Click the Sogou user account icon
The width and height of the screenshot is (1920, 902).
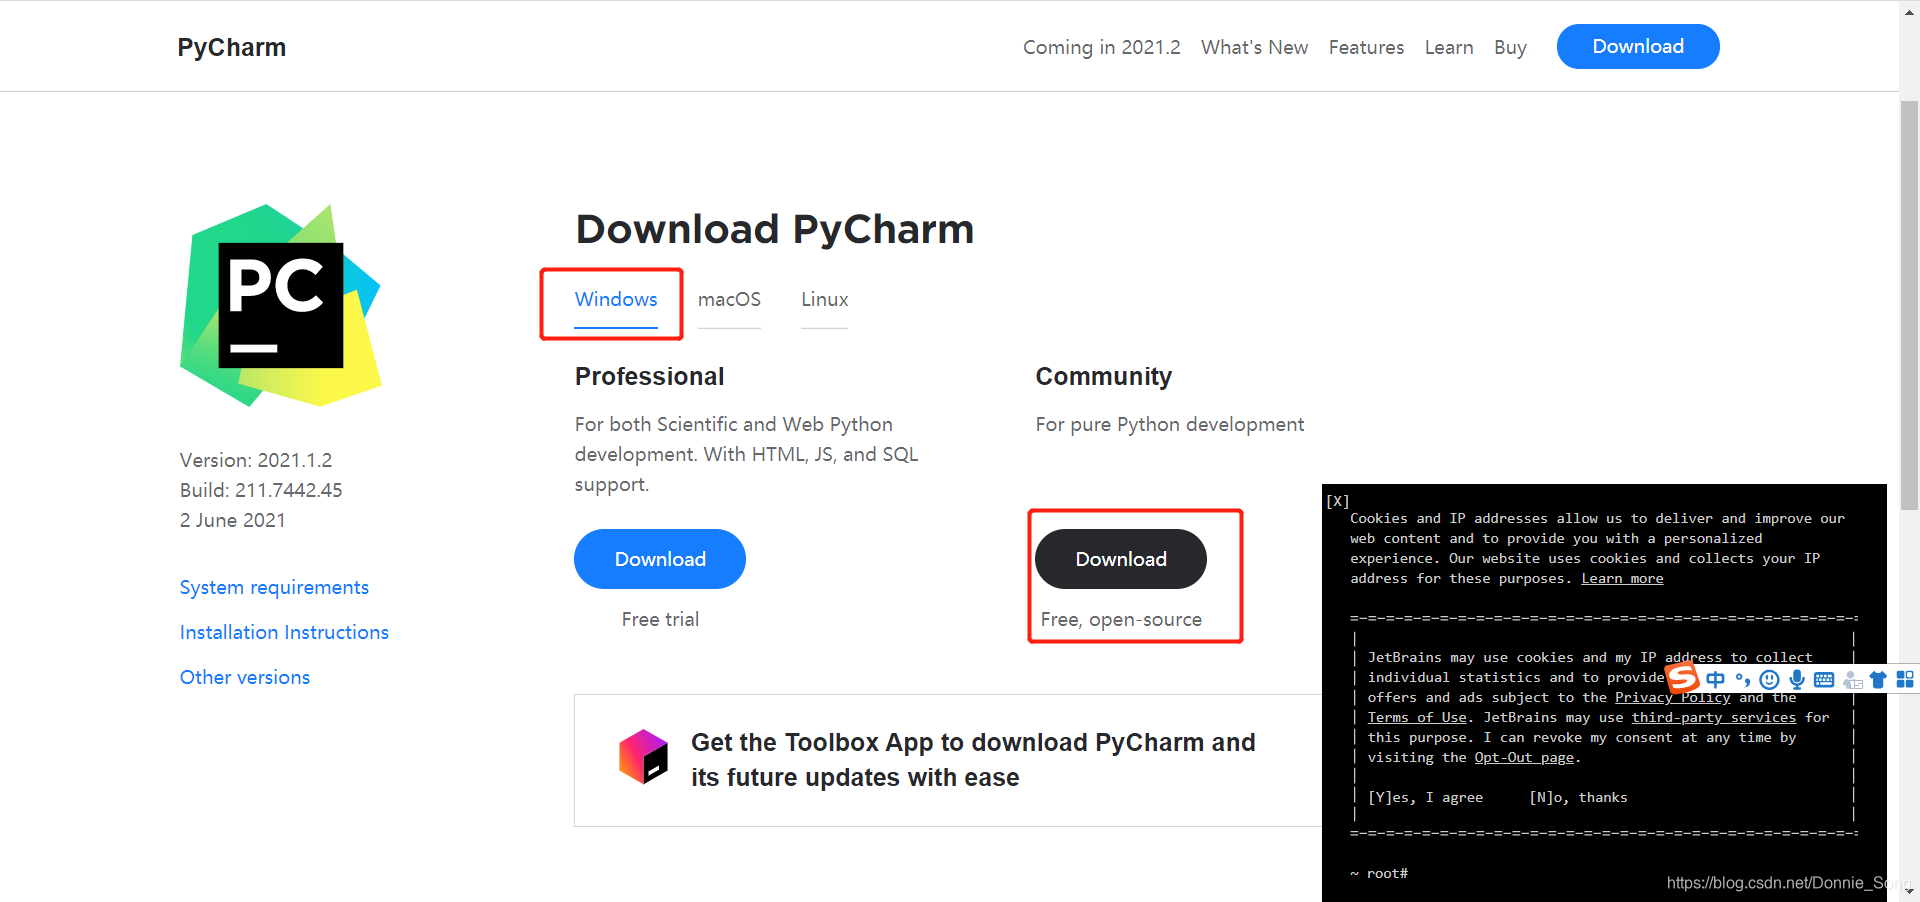1852,680
